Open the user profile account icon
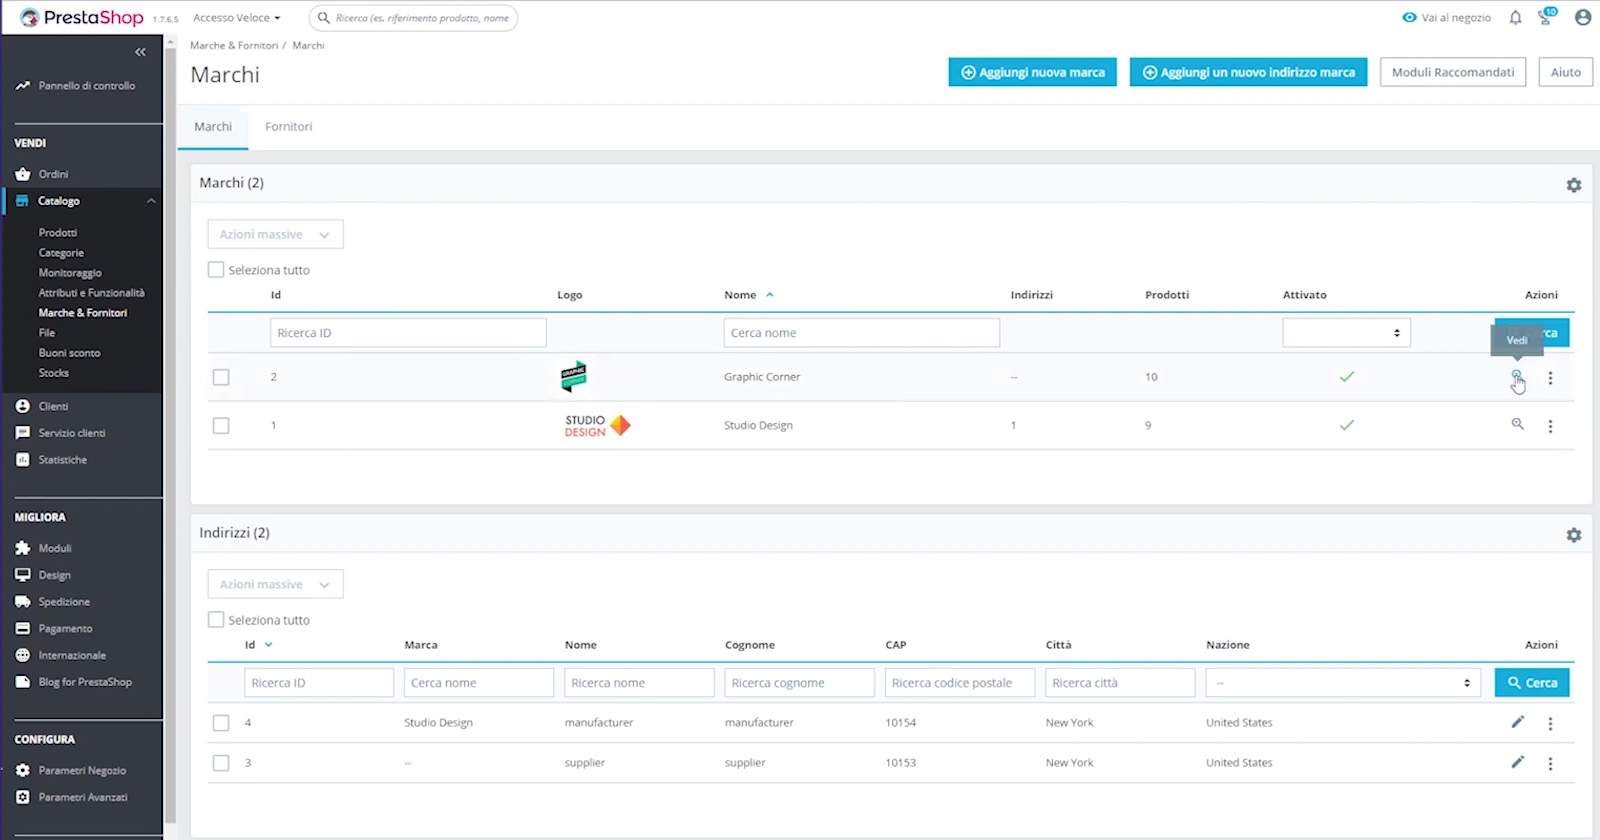Screen dimensions: 1600x840 coord(1582,18)
